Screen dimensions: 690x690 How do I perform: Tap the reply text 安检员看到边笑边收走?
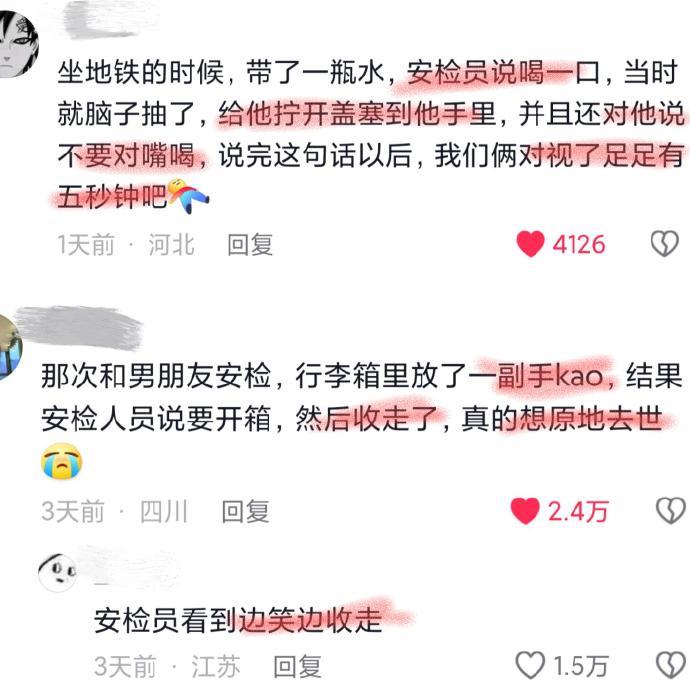point(238,620)
